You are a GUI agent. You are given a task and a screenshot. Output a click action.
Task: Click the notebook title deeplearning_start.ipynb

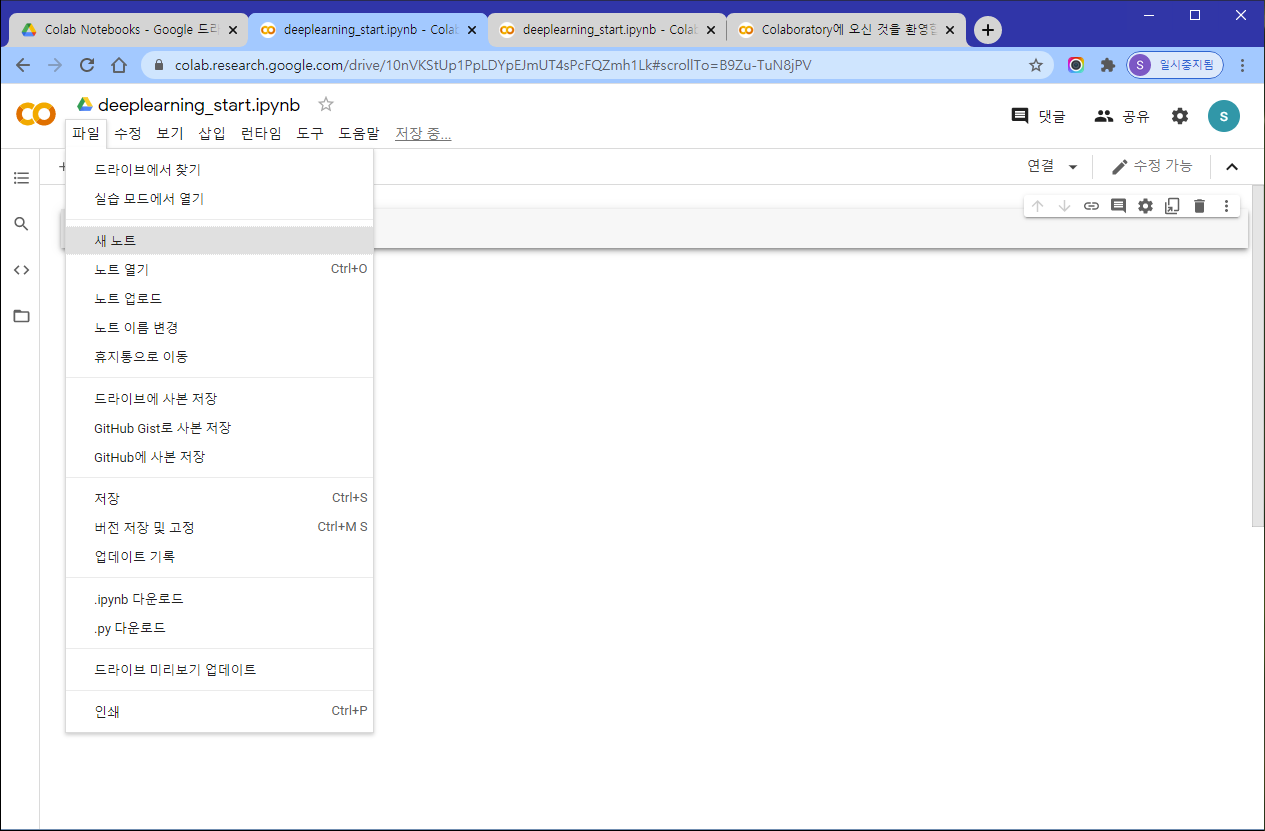[199, 105]
